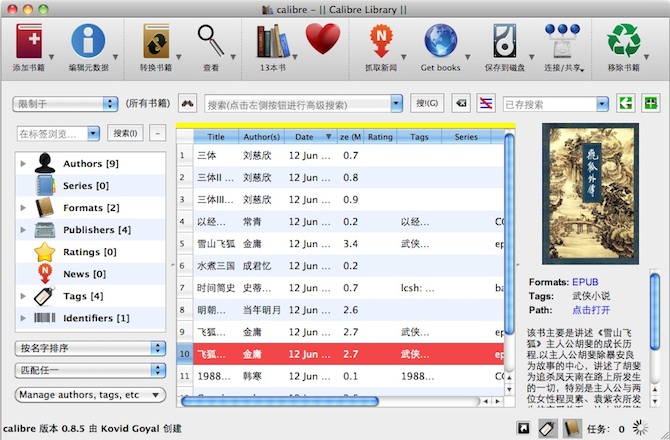
Task: Toggle tag browser button in status bar
Action: 547,428
